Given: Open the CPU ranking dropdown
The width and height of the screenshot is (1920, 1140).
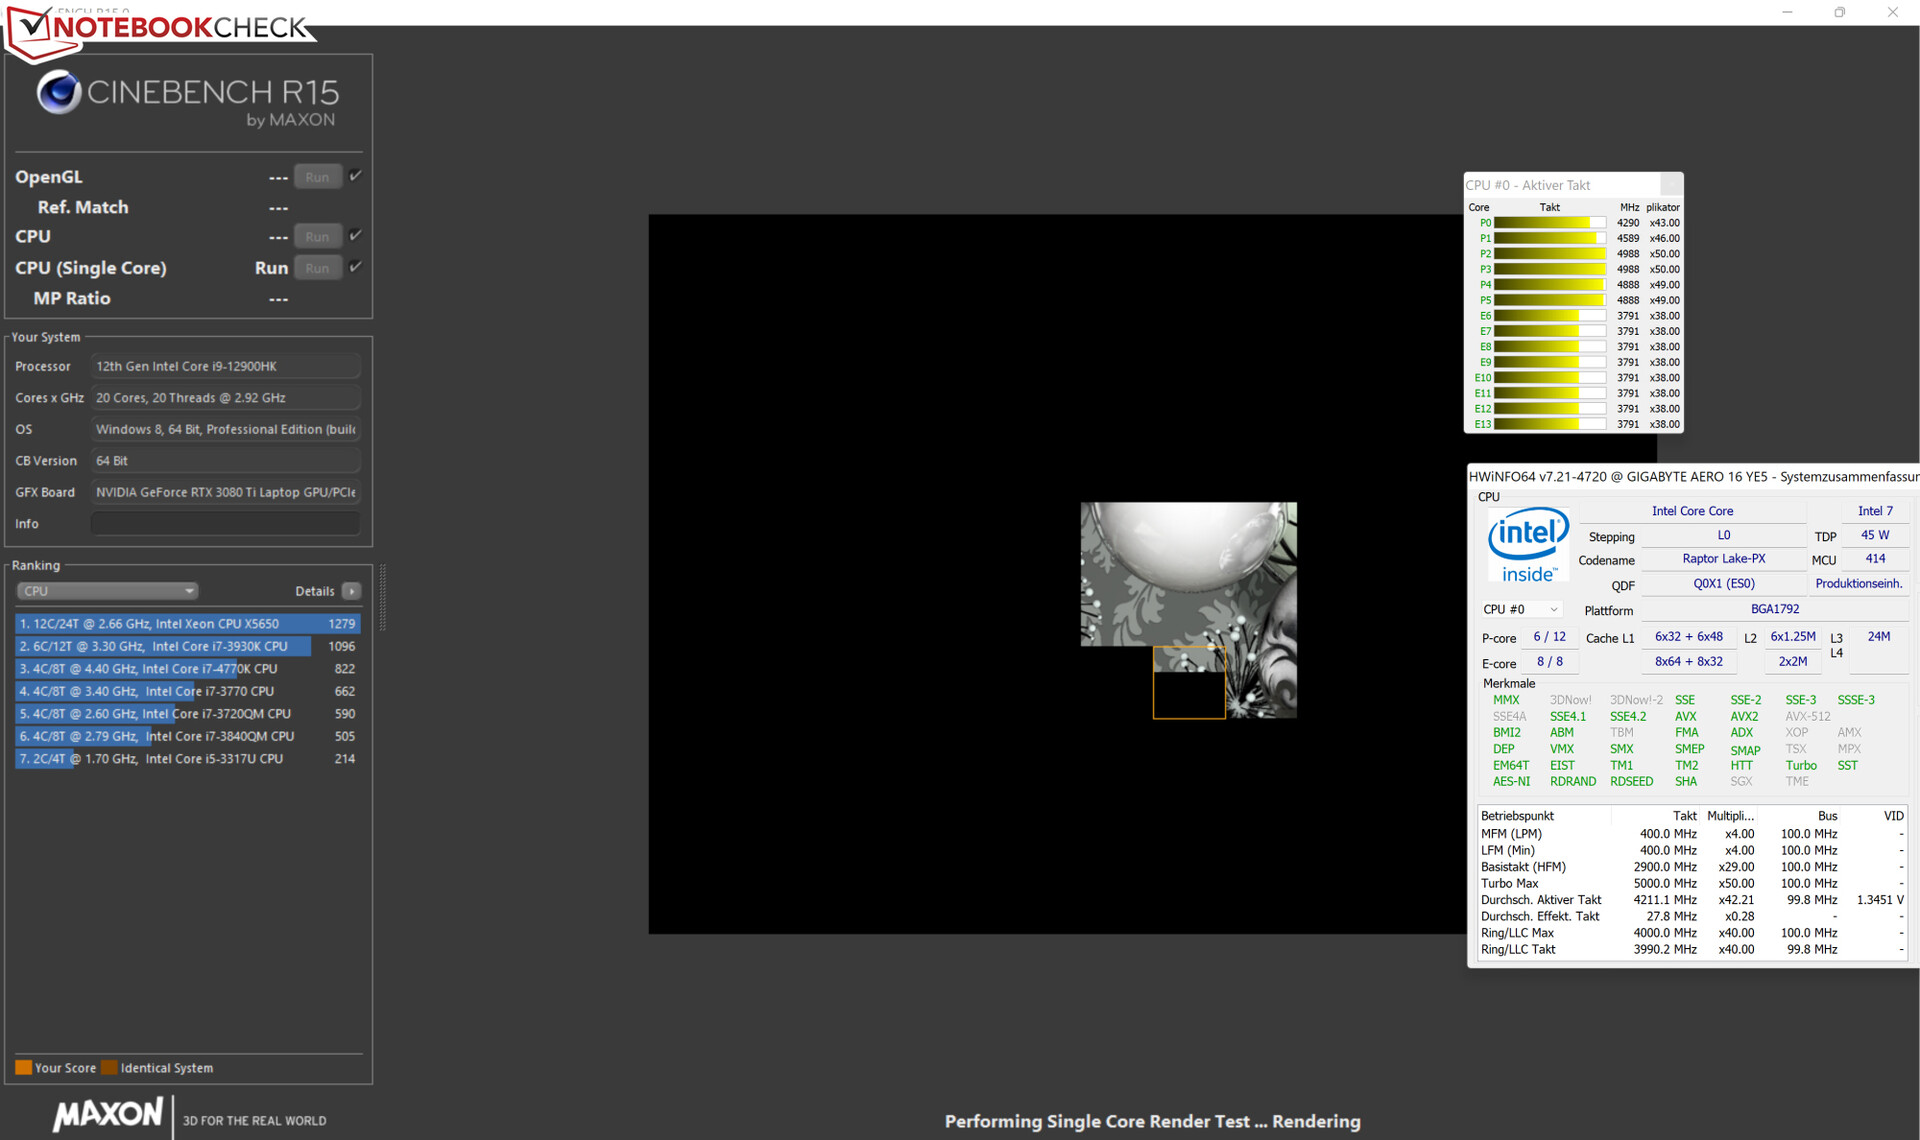Looking at the screenshot, I should [x=106, y=591].
